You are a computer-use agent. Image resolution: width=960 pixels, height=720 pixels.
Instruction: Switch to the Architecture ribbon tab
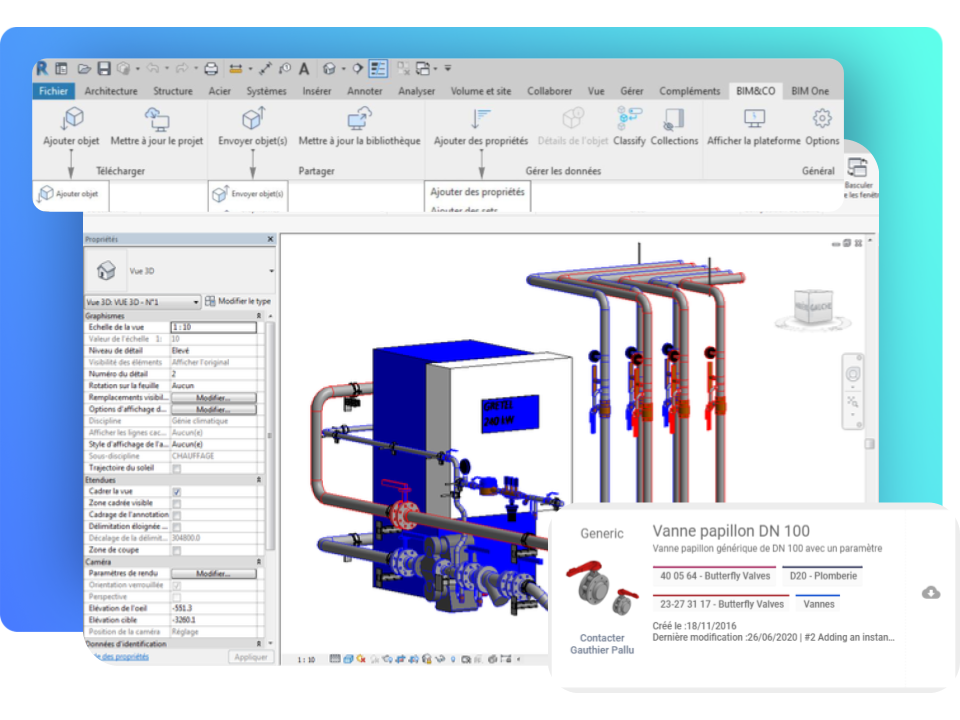point(111,91)
